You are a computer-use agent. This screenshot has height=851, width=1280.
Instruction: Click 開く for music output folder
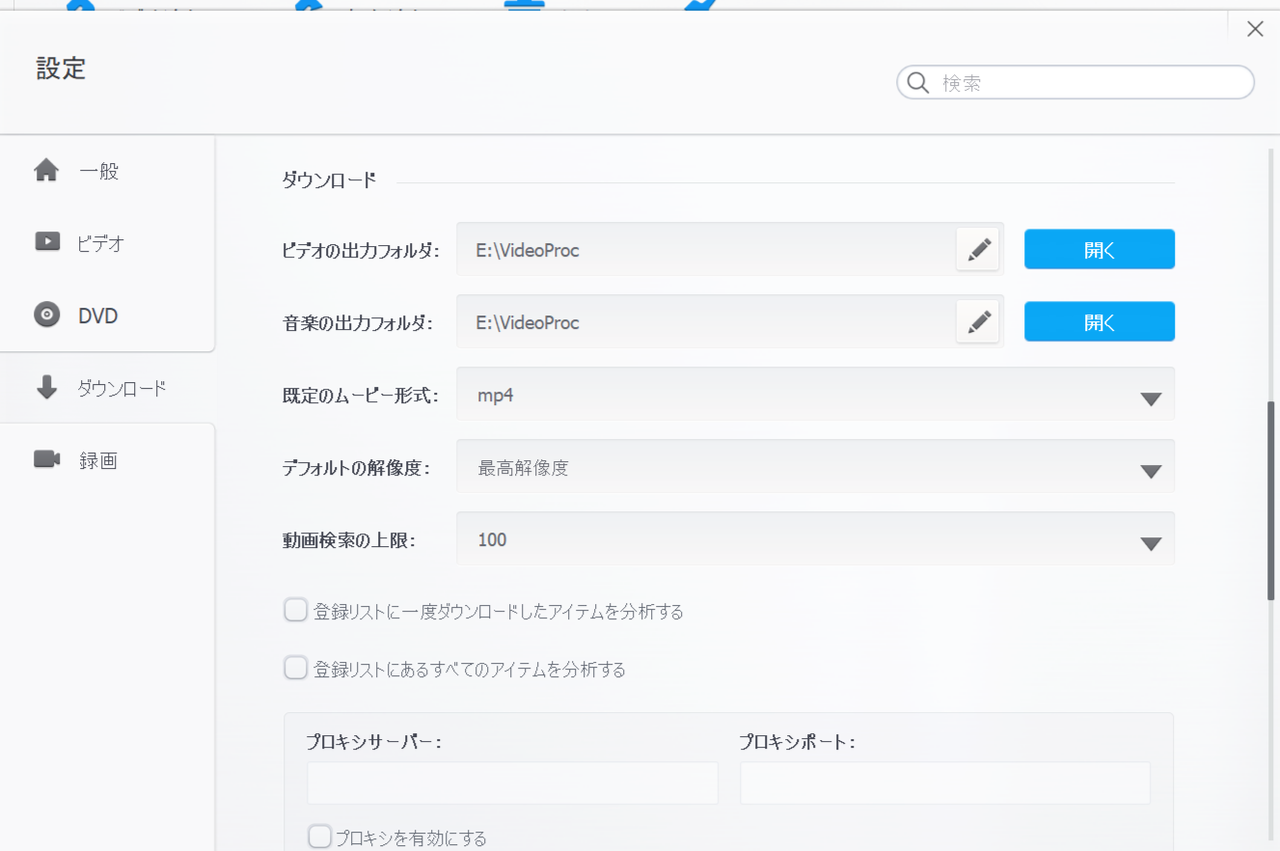point(1099,322)
